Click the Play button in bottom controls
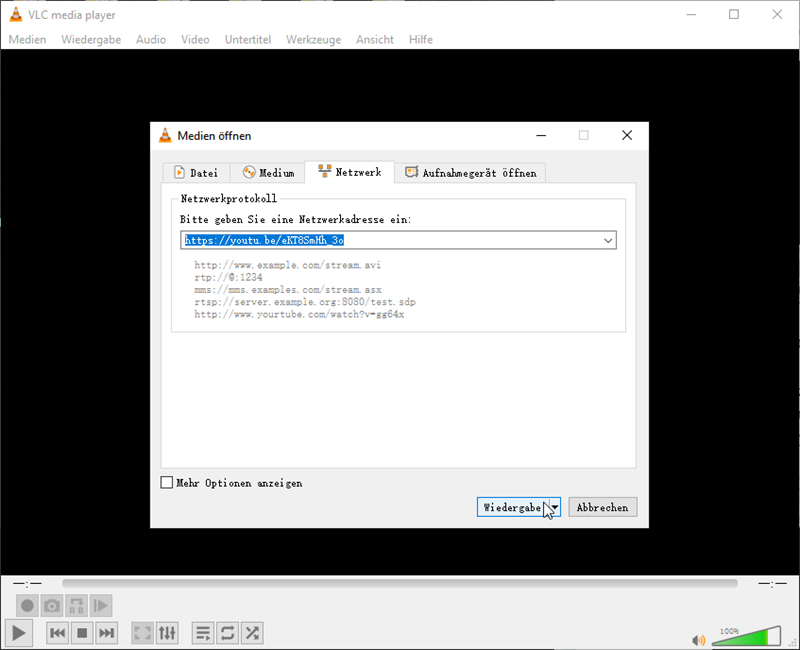The height and width of the screenshot is (650, 800). (x=19, y=633)
